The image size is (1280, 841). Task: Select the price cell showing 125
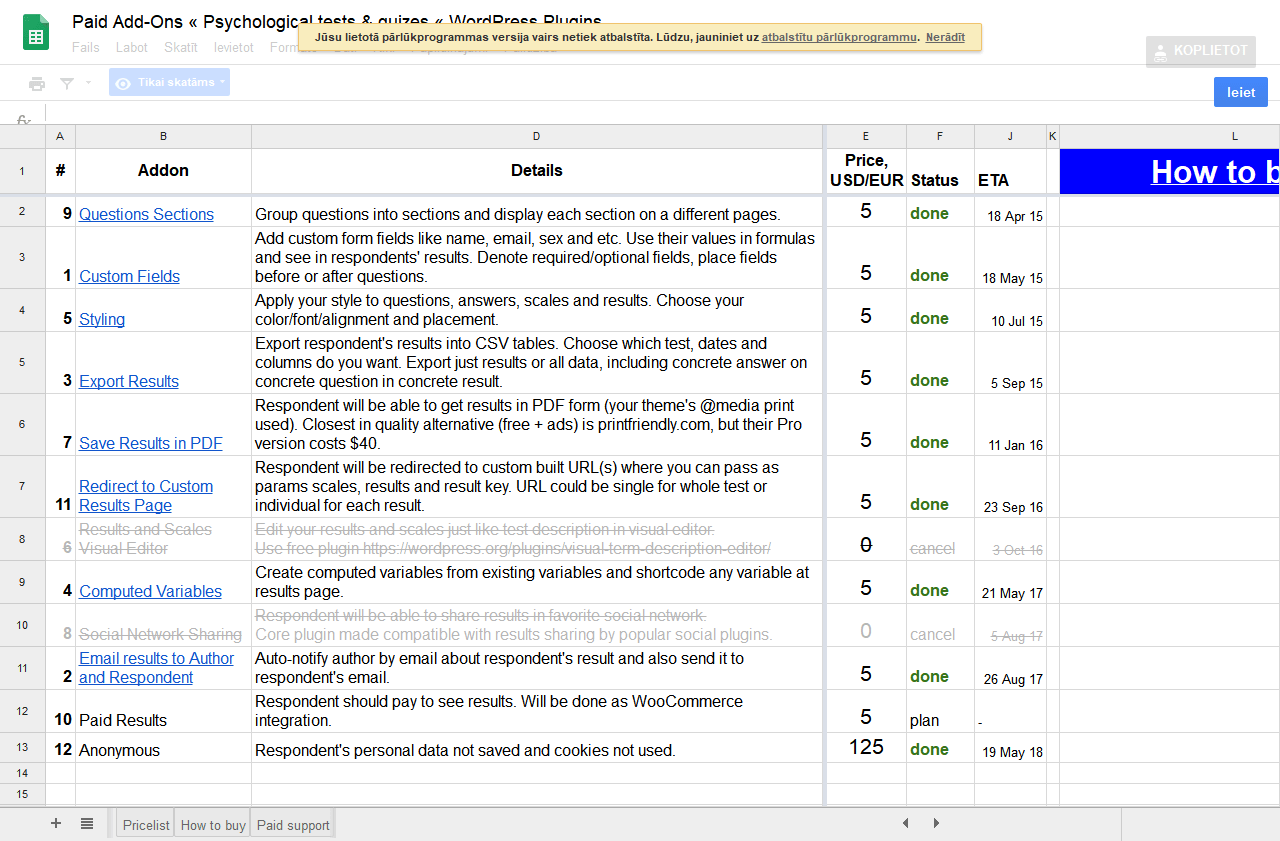866,748
